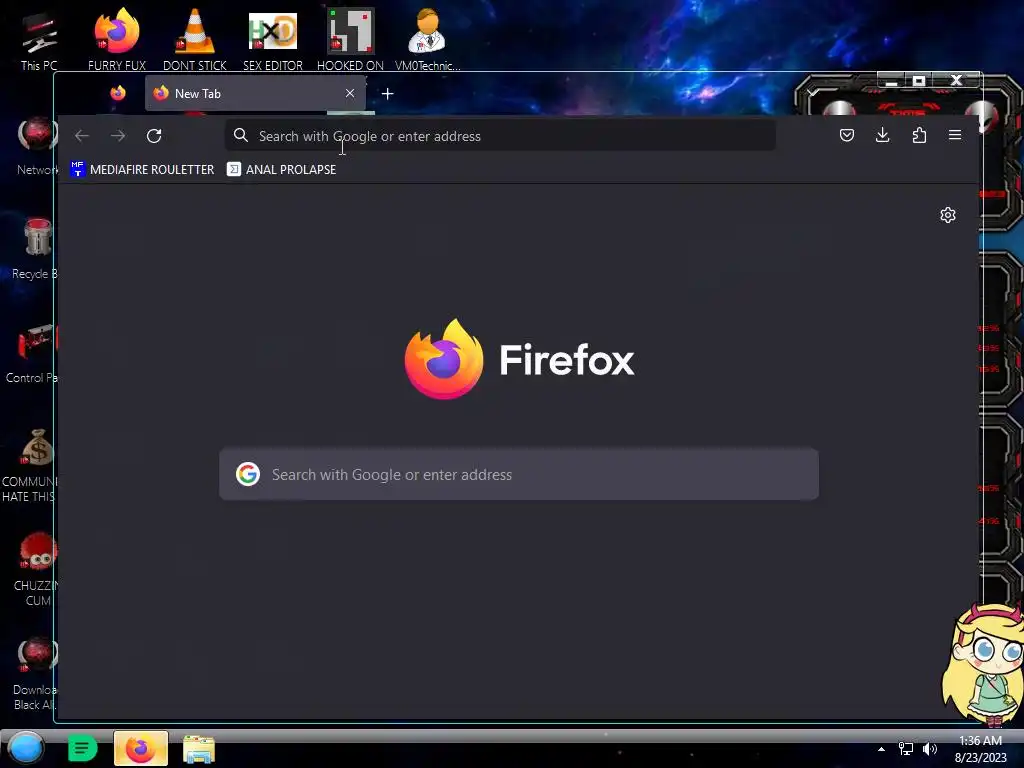The width and height of the screenshot is (1024, 768).
Task: Select the Firefox desktop shortcut icon
Action: [x=117, y=39]
